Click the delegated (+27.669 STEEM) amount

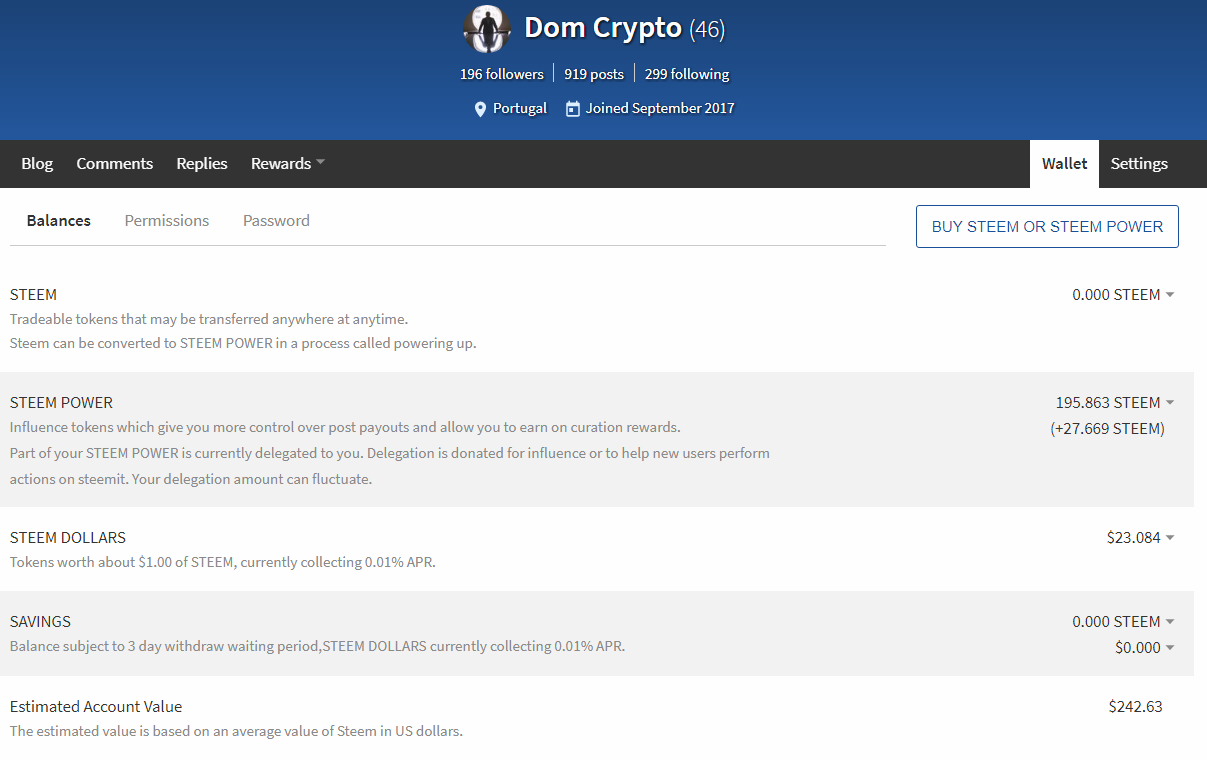tap(1107, 429)
